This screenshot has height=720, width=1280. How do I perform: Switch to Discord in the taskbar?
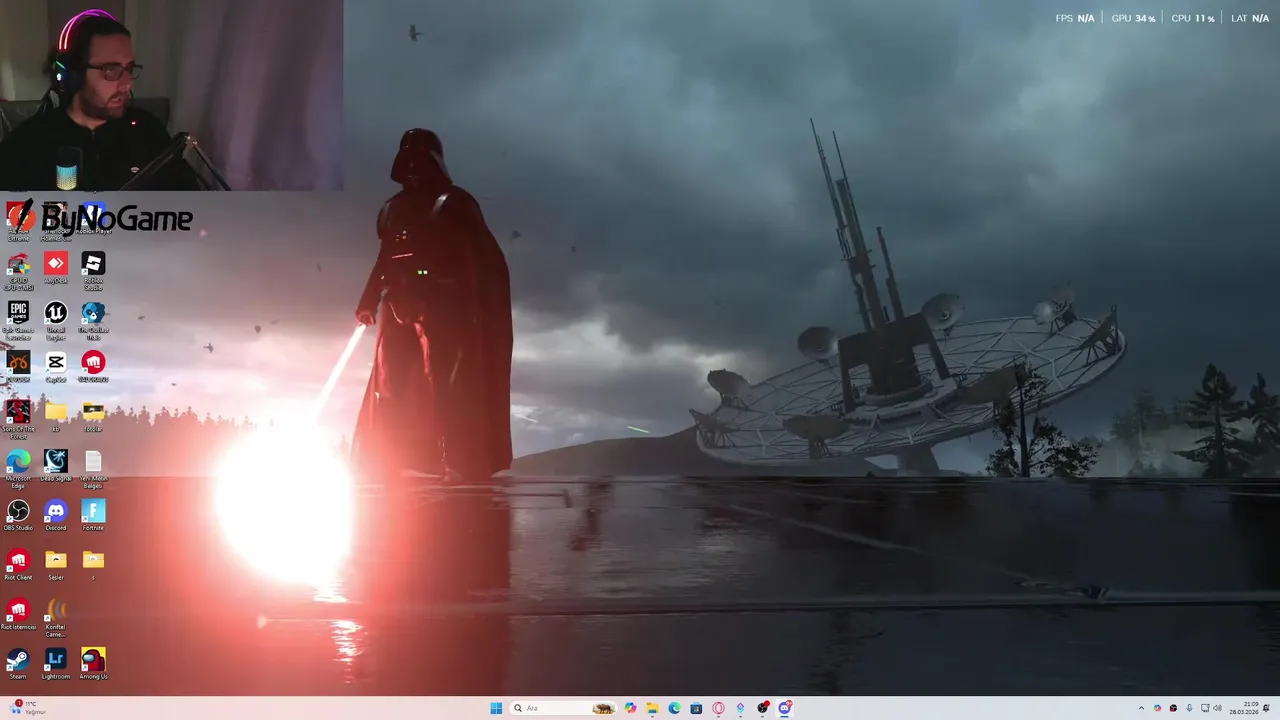pos(785,708)
